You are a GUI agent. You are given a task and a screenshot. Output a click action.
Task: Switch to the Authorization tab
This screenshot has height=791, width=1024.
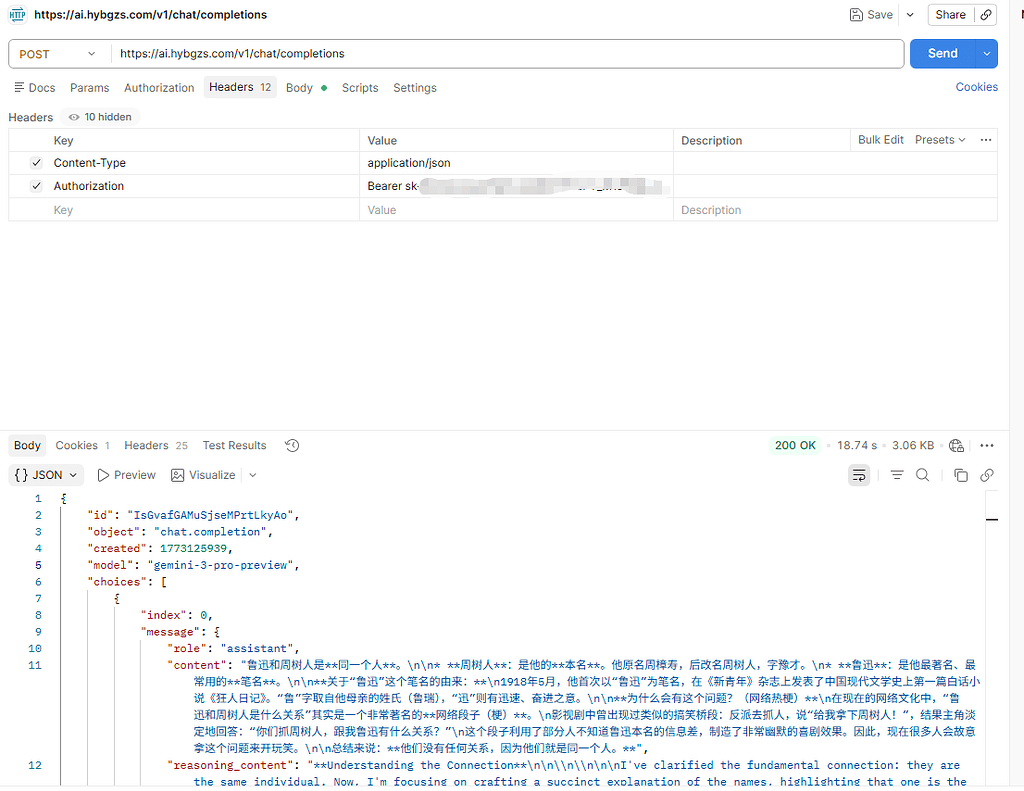(159, 88)
